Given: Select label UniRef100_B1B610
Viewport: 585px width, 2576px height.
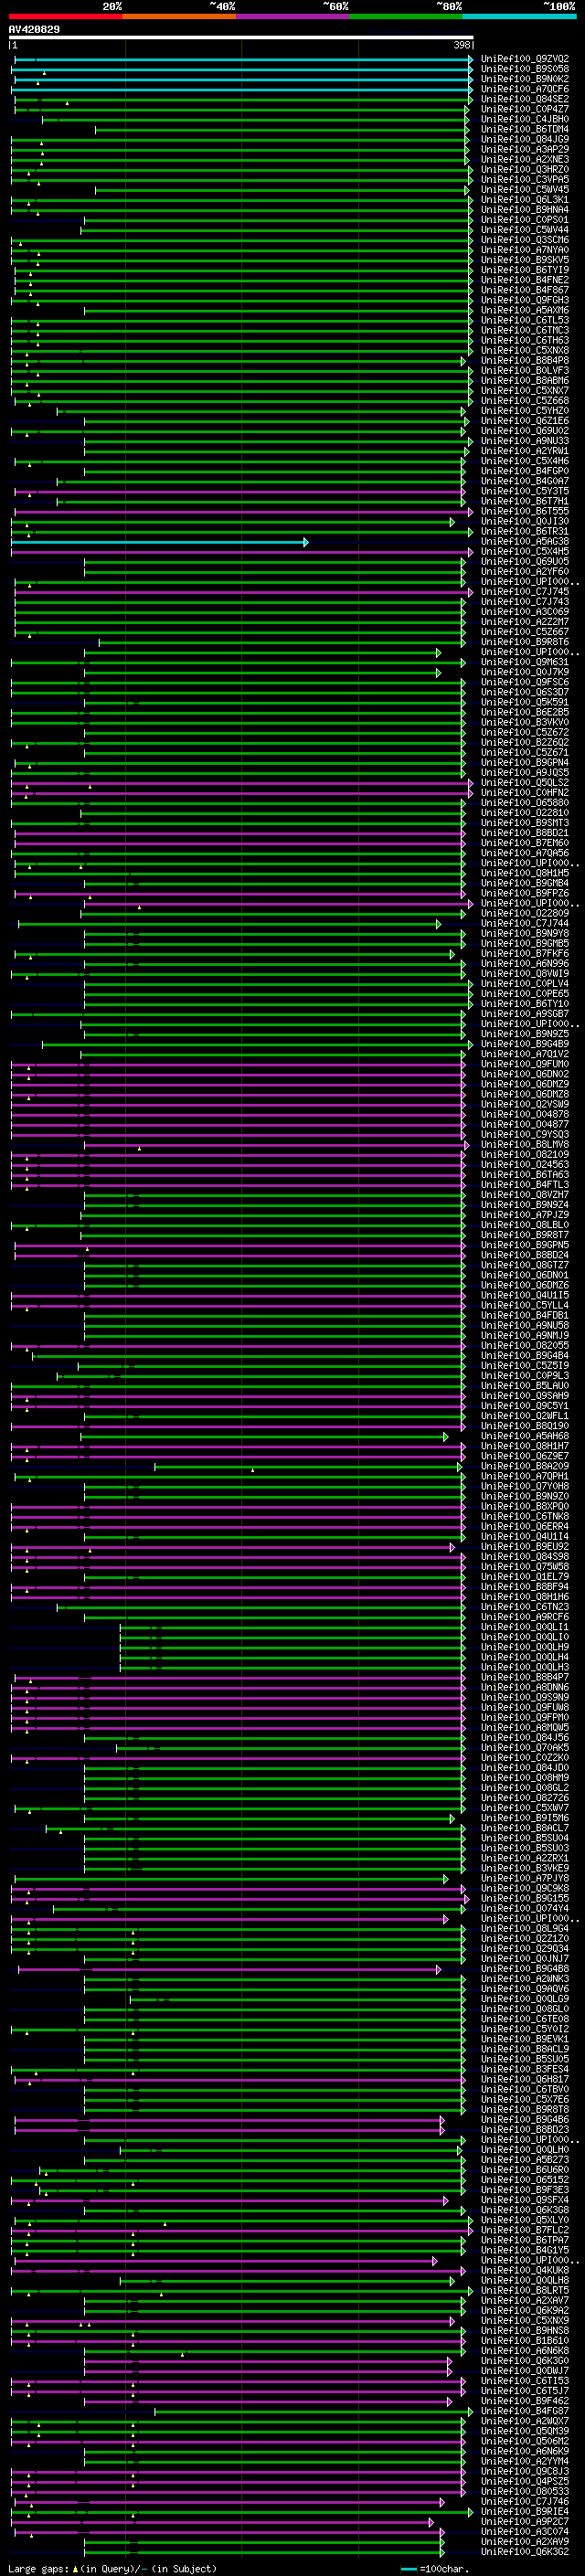Looking at the screenshot, I should click(525, 2341).
